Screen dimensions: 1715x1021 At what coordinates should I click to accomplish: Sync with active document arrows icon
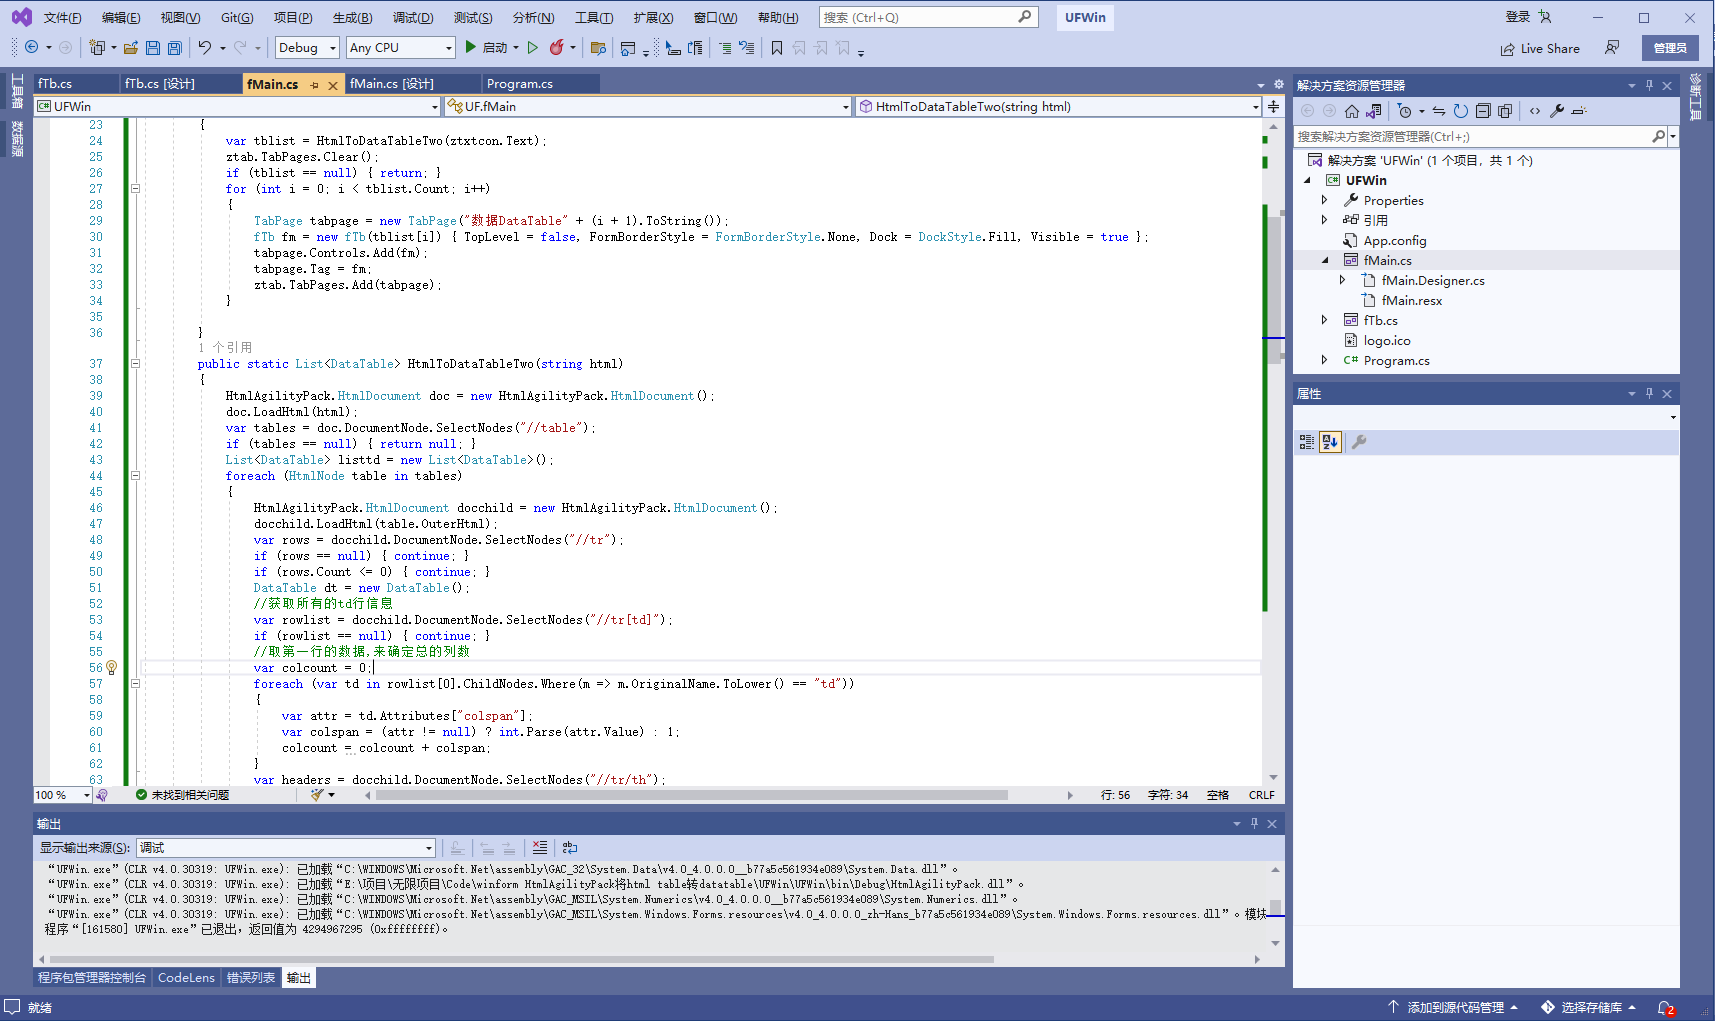pyautogui.click(x=1439, y=111)
